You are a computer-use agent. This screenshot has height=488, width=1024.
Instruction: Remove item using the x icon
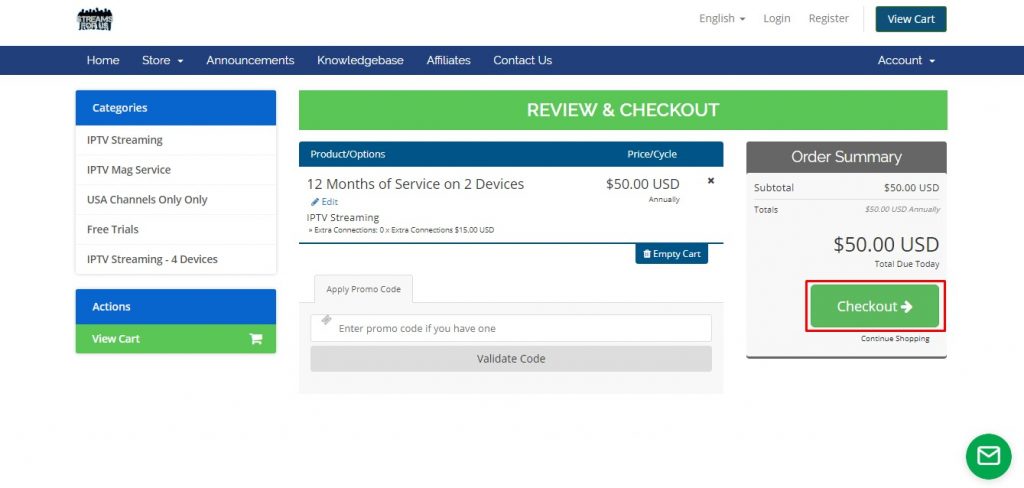[x=711, y=181]
